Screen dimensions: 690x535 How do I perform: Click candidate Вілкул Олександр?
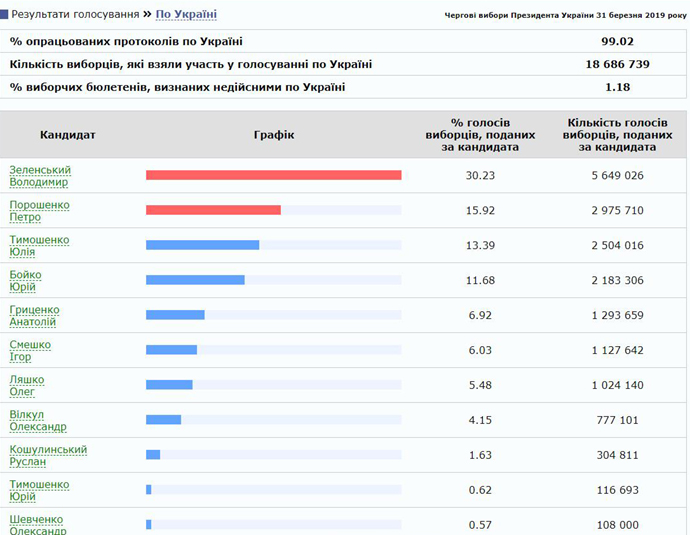[38, 421]
